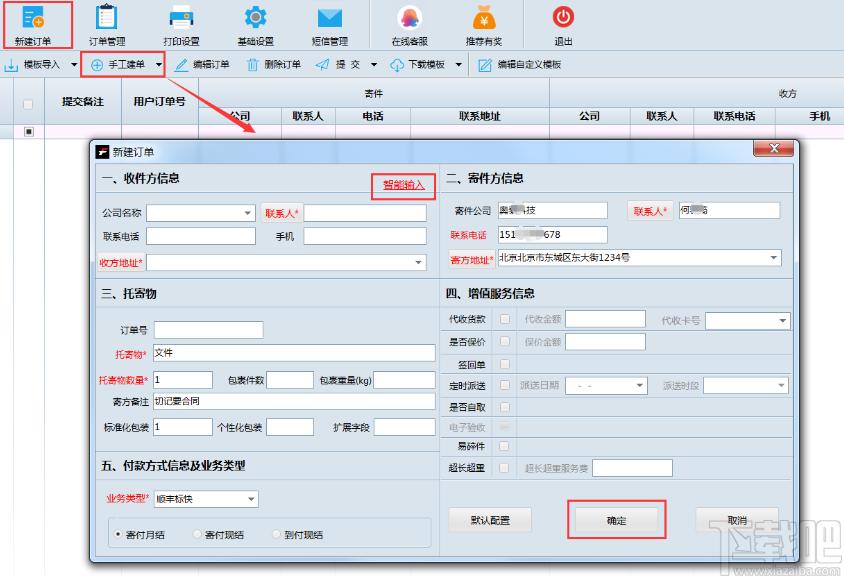Click the 取消 cancel button
The image size is (844, 576).
[x=737, y=520]
